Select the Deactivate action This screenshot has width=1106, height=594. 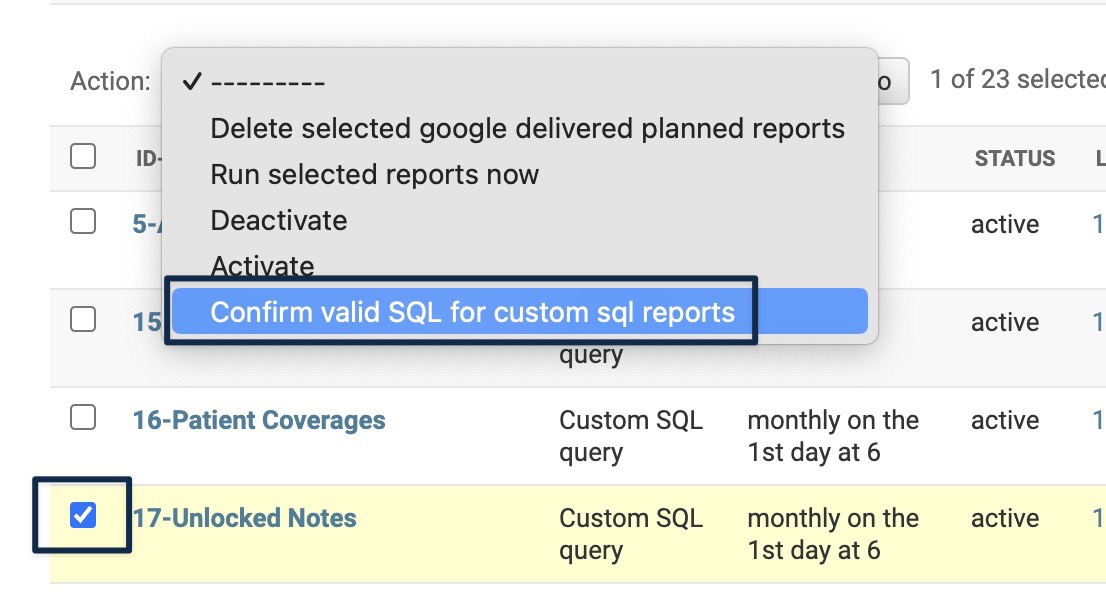pyautogui.click(x=278, y=220)
